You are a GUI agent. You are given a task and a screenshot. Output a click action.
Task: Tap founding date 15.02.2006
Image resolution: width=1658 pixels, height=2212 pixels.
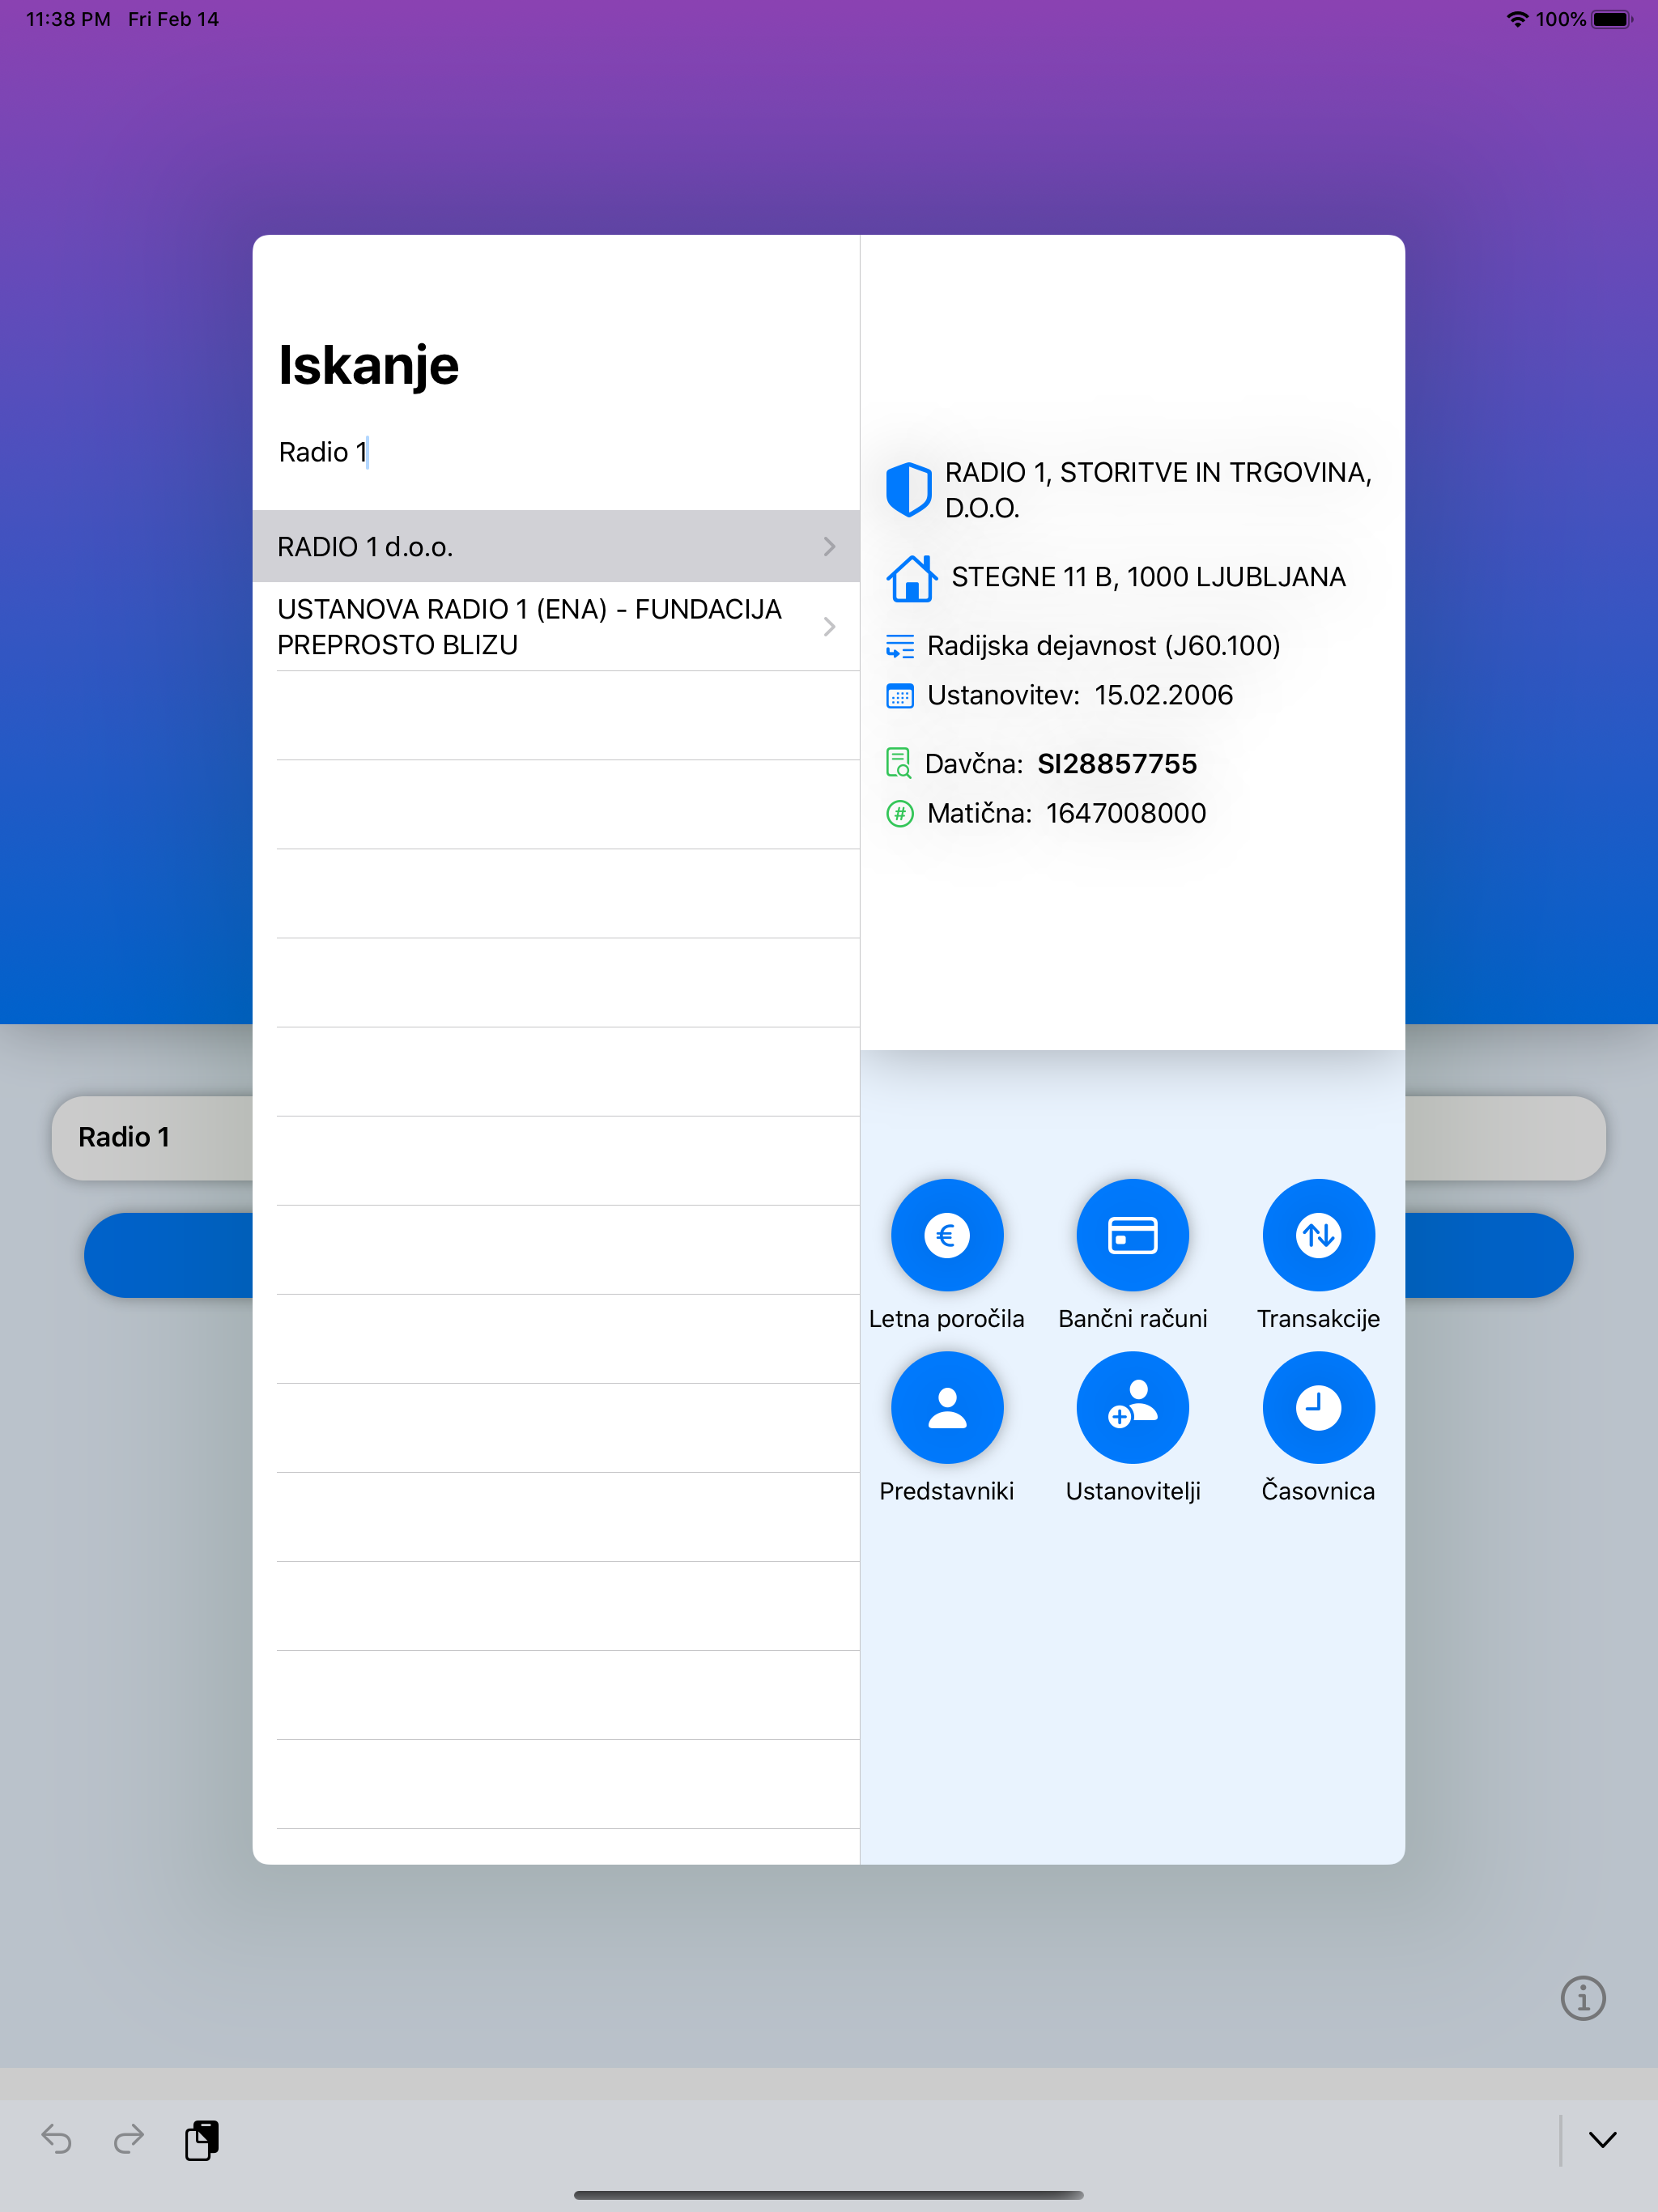pyautogui.click(x=1163, y=695)
